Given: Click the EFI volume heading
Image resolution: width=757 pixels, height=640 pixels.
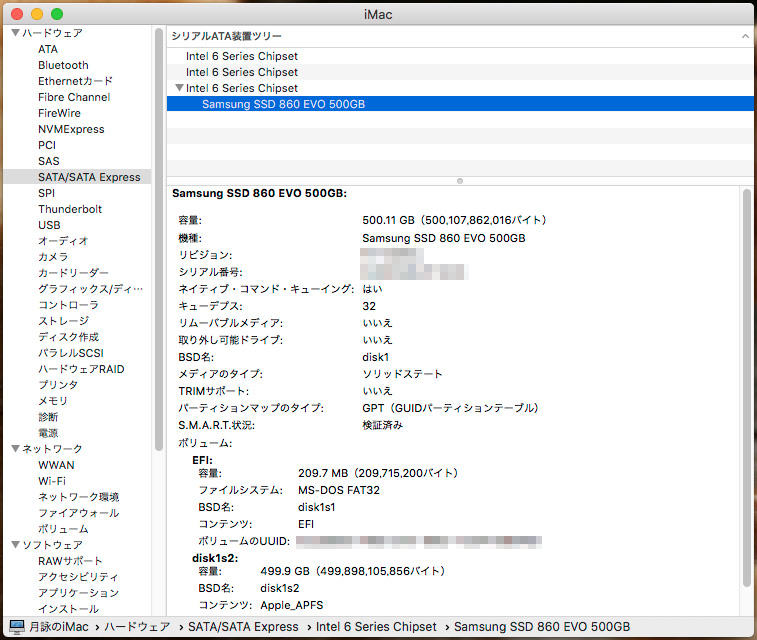Looking at the screenshot, I should pyautogui.click(x=202, y=460).
